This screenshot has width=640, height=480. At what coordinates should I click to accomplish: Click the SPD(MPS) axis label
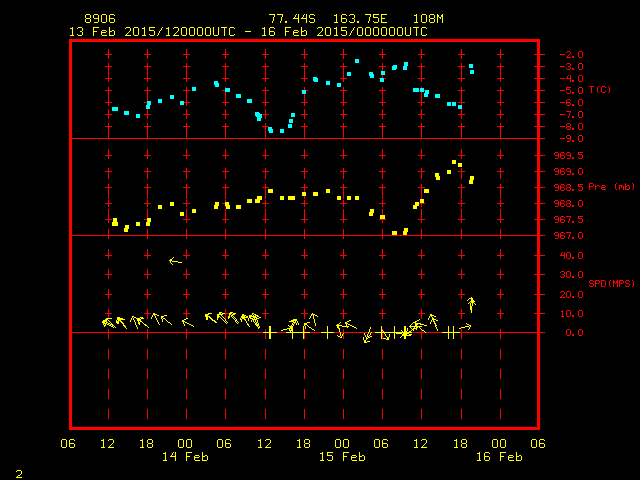click(611, 283)
